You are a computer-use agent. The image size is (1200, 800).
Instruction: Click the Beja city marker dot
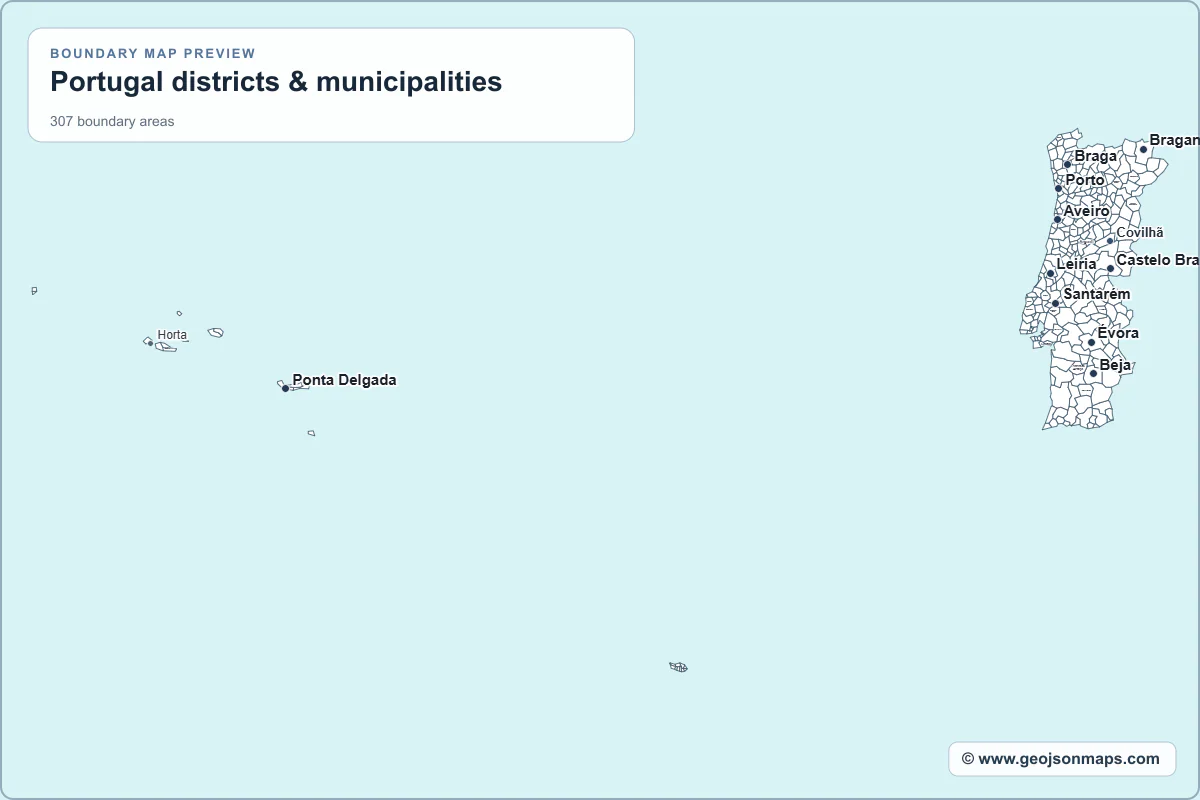(1093, 374)
